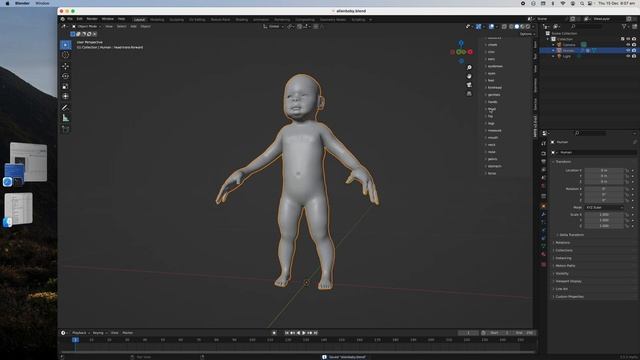Open macOS Spotlight search icon
The image size is (640, 360).
coord(582,3)
